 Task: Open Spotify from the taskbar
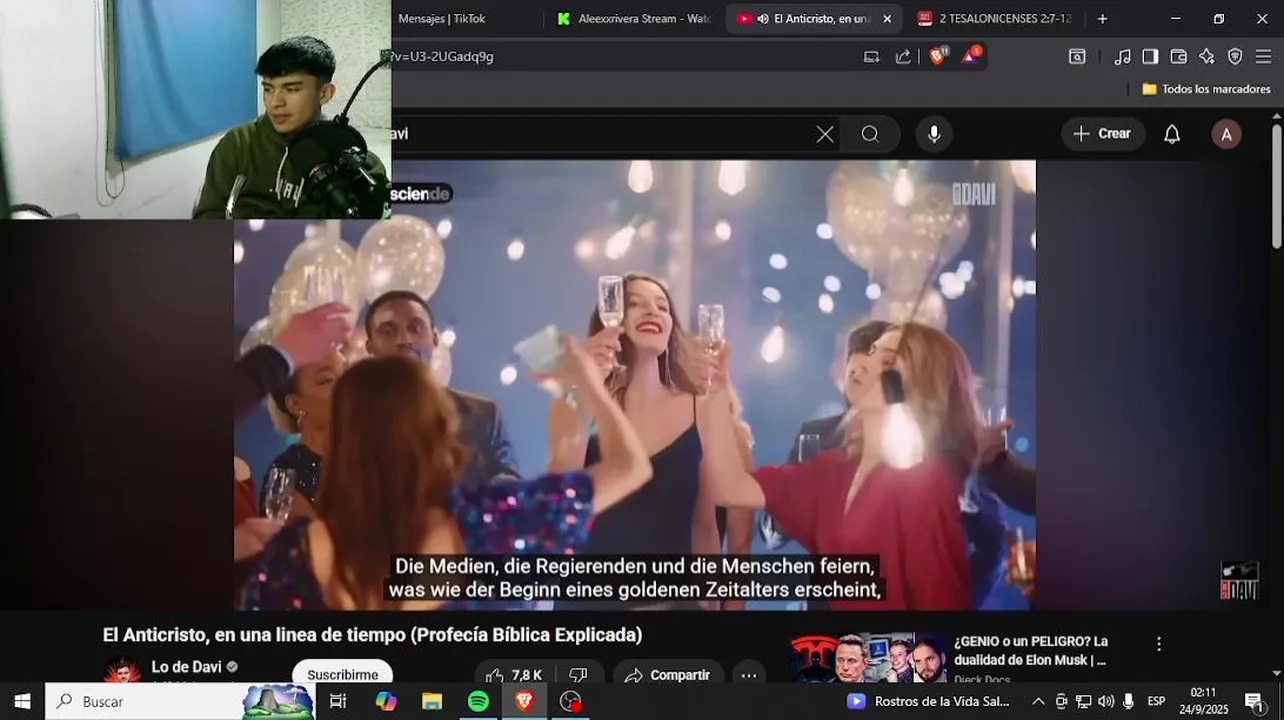478,701
